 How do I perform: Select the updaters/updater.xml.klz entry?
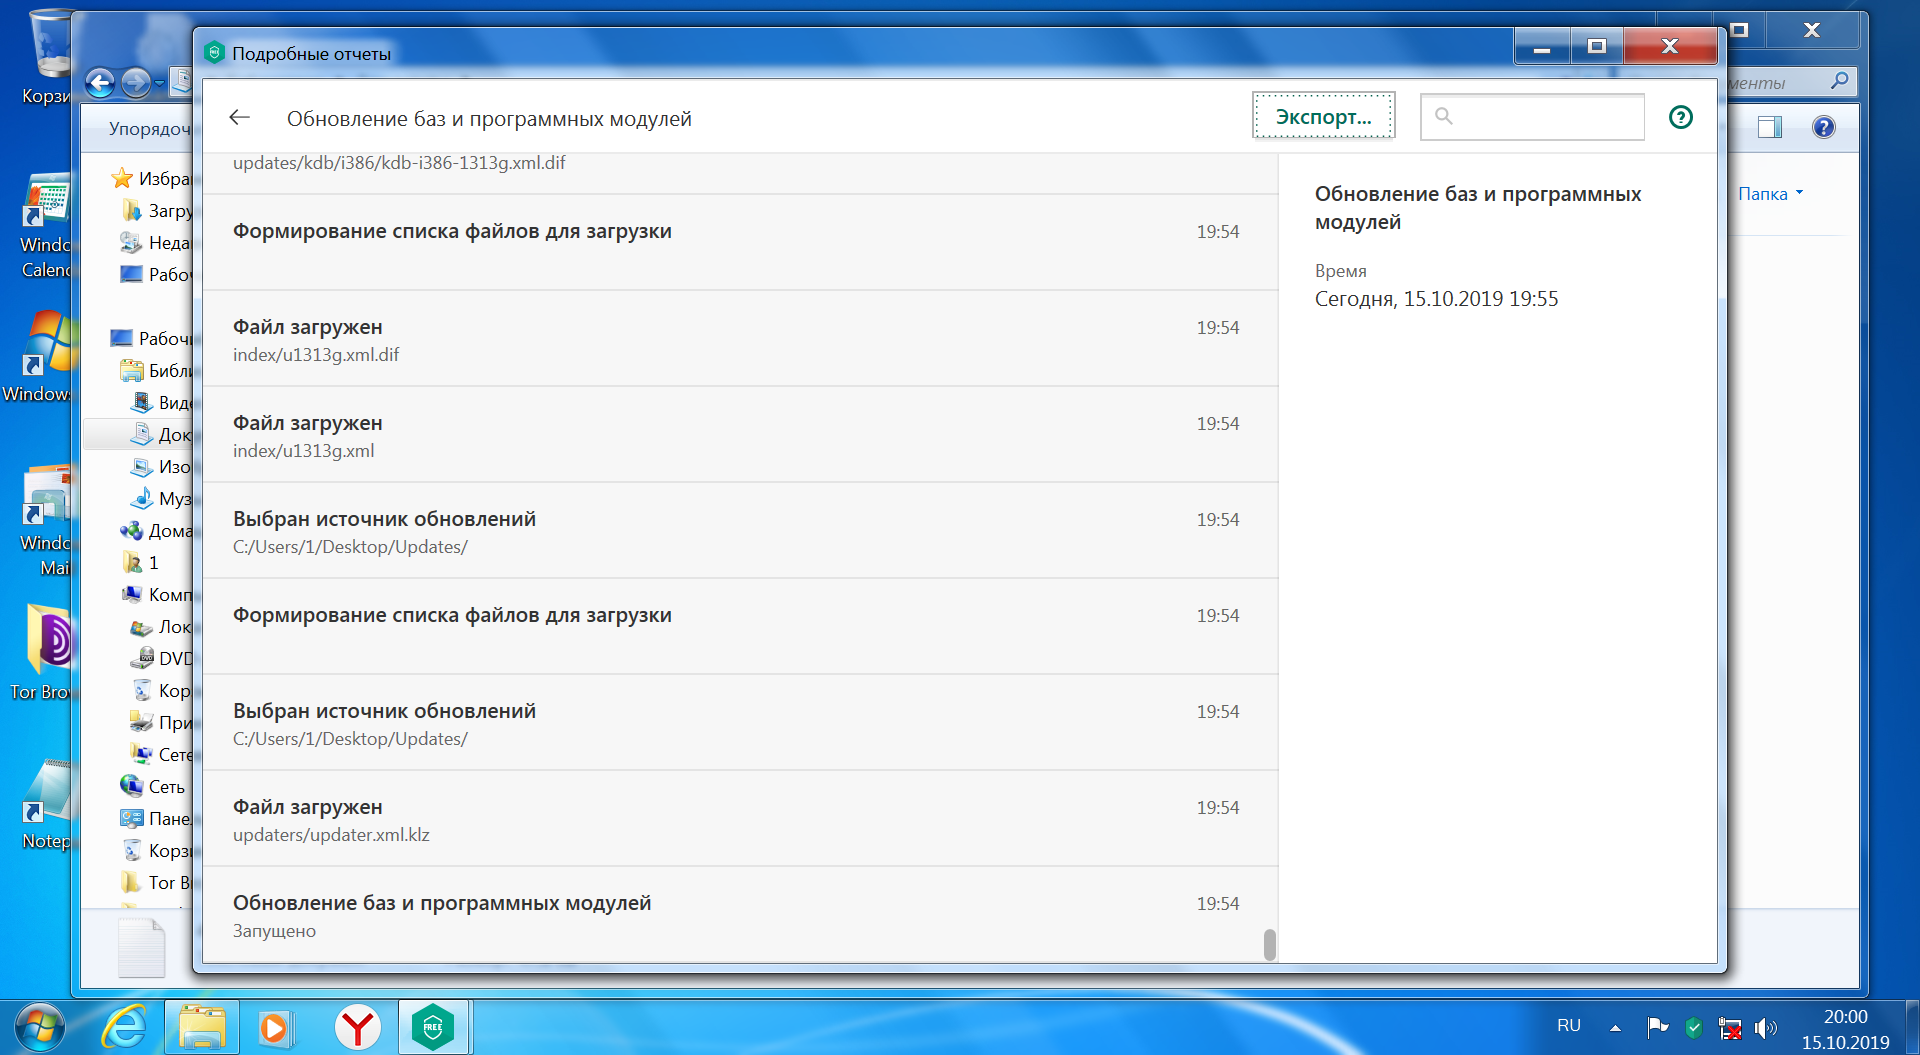(740, 819)
